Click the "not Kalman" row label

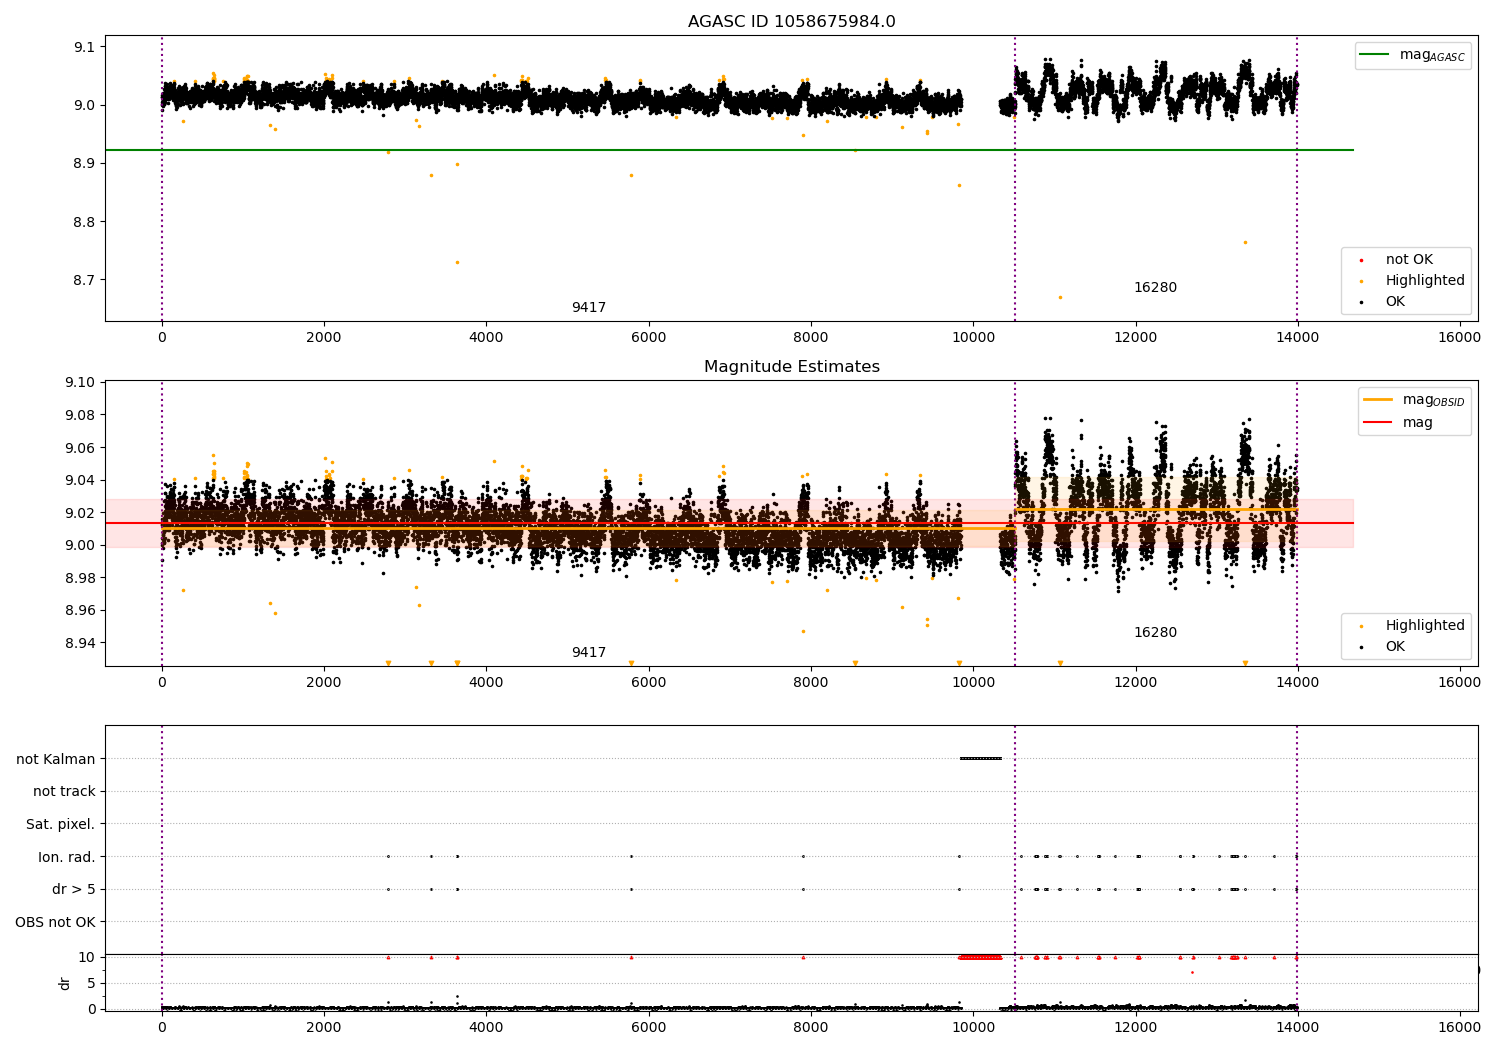point(56,759)
